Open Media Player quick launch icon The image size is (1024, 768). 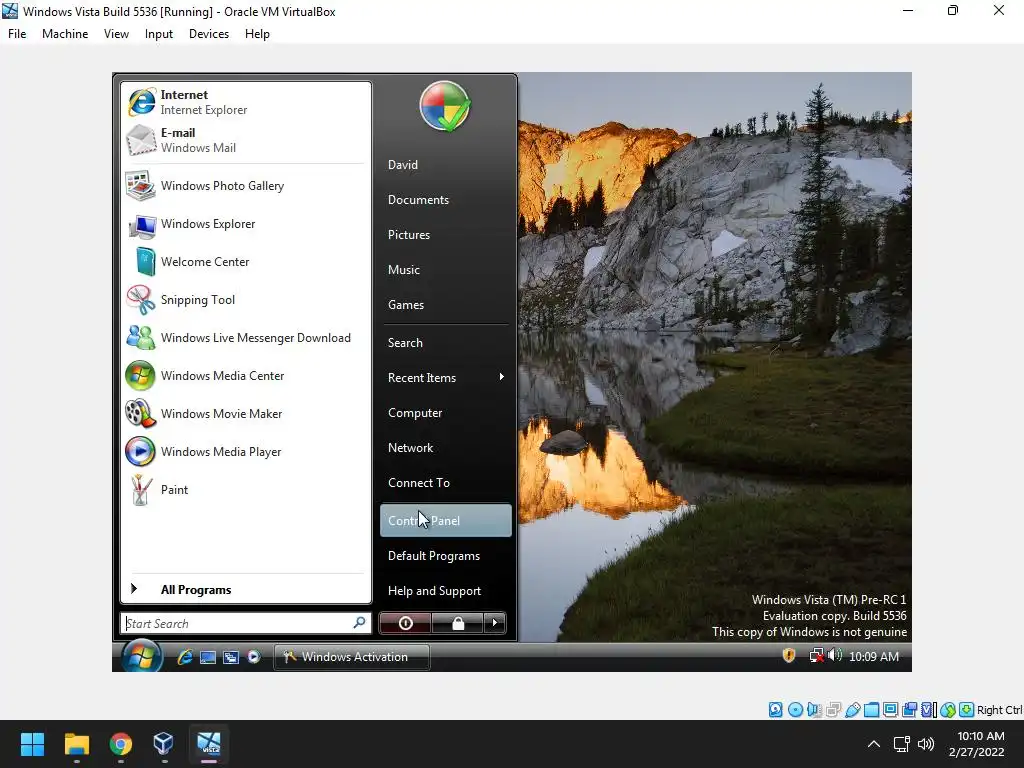(x=253, y=657)
